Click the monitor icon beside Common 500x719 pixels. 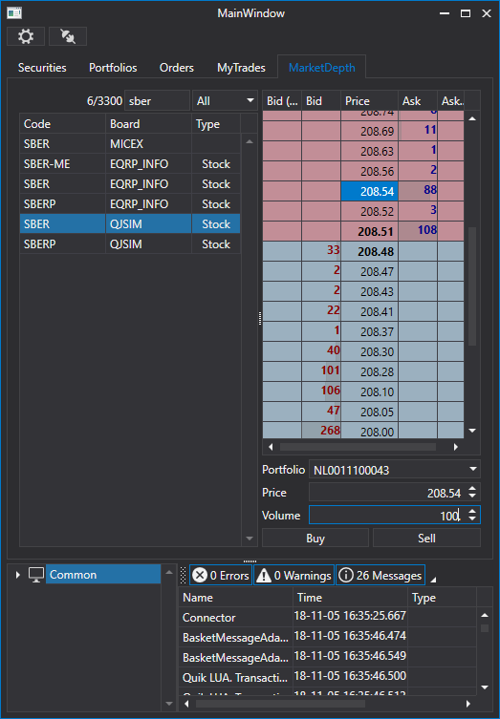click(x=36, y=575)
